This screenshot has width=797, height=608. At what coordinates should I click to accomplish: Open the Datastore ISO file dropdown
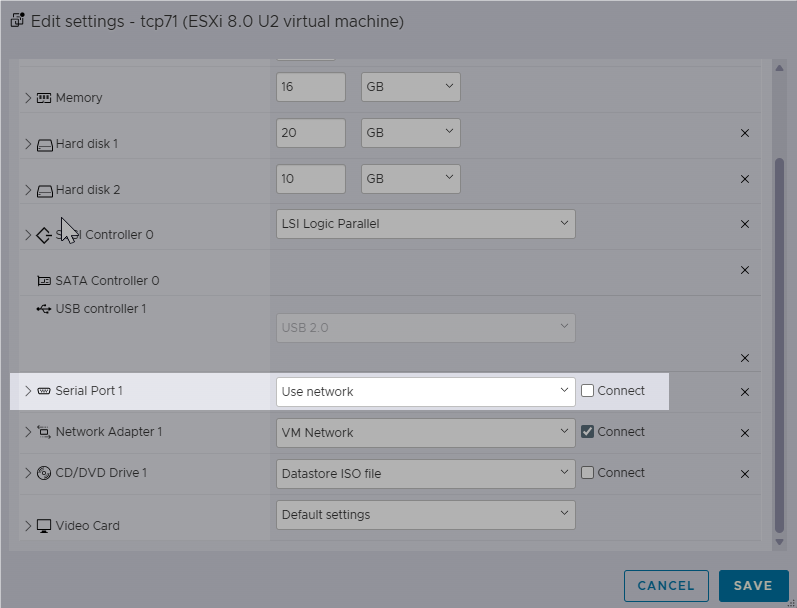pos(425,474)
